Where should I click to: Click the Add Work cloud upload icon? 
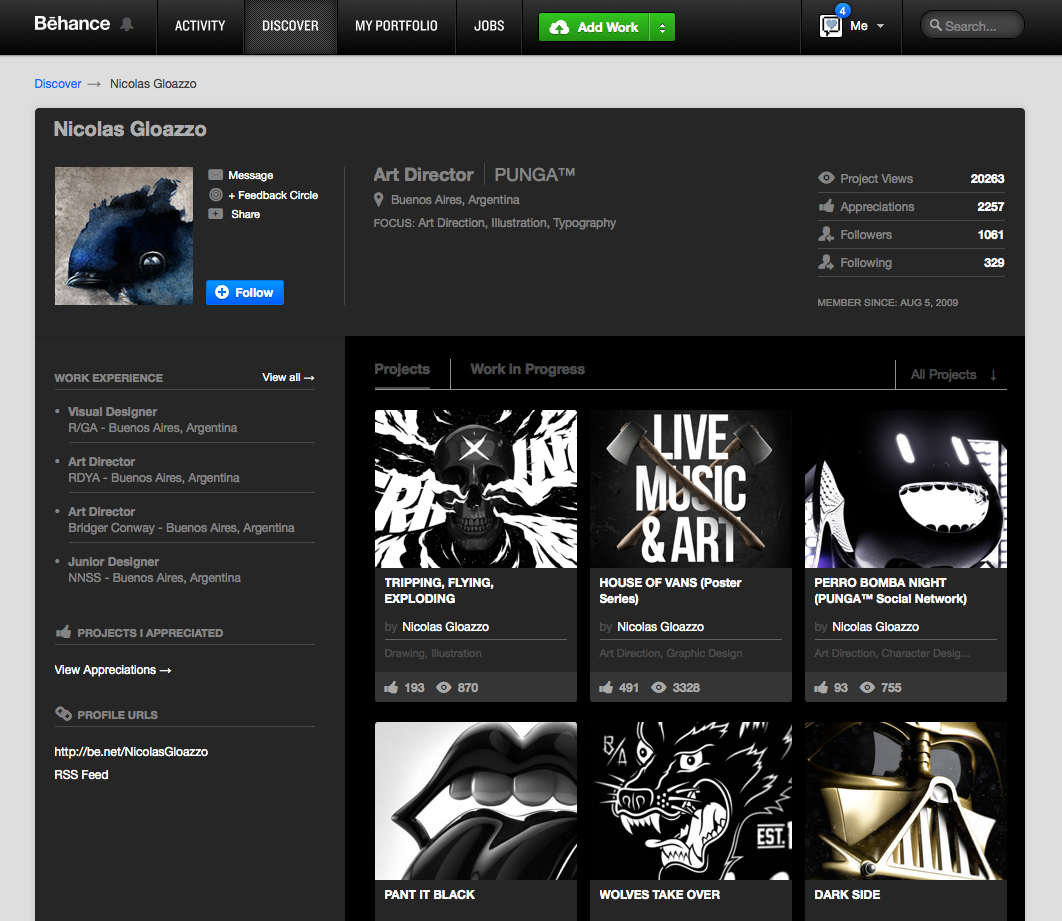point(559,27)
